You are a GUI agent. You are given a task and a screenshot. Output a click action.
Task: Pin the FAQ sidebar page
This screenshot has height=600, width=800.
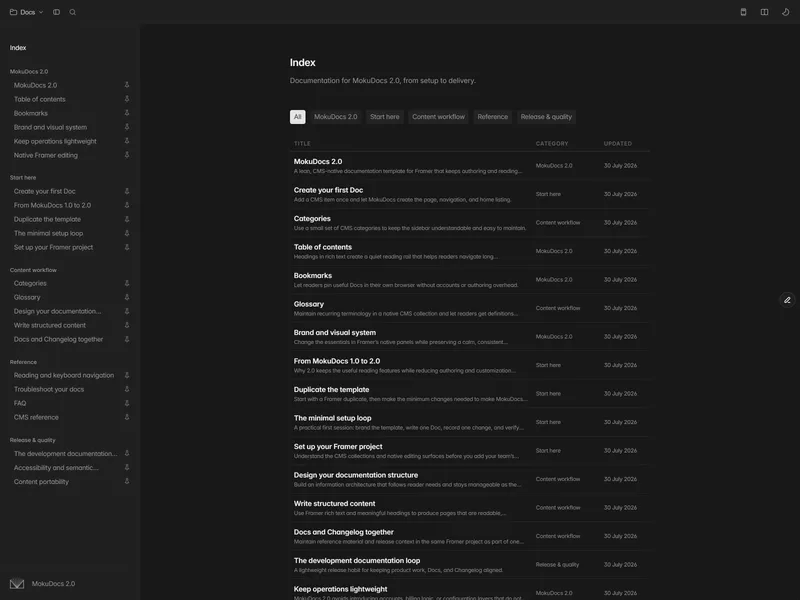click(127, 404)
